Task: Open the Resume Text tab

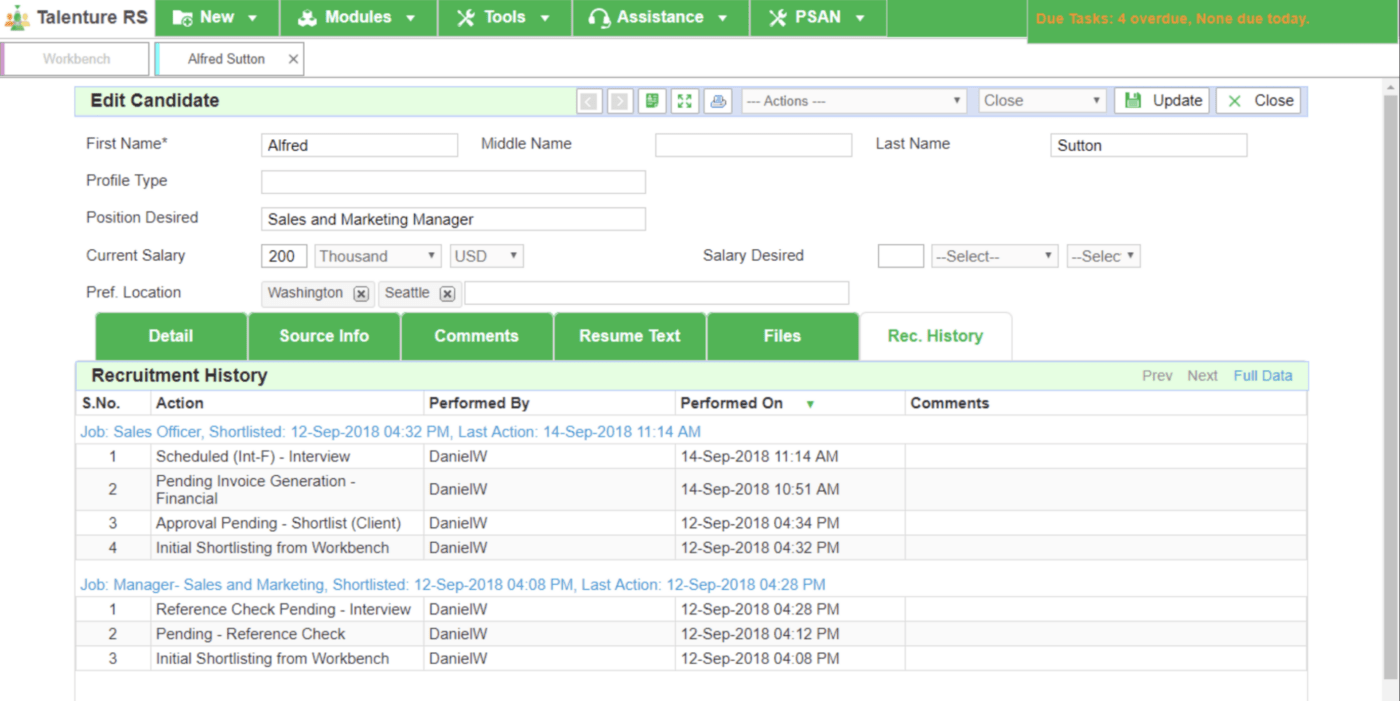Action: click(x=630, y=336)
